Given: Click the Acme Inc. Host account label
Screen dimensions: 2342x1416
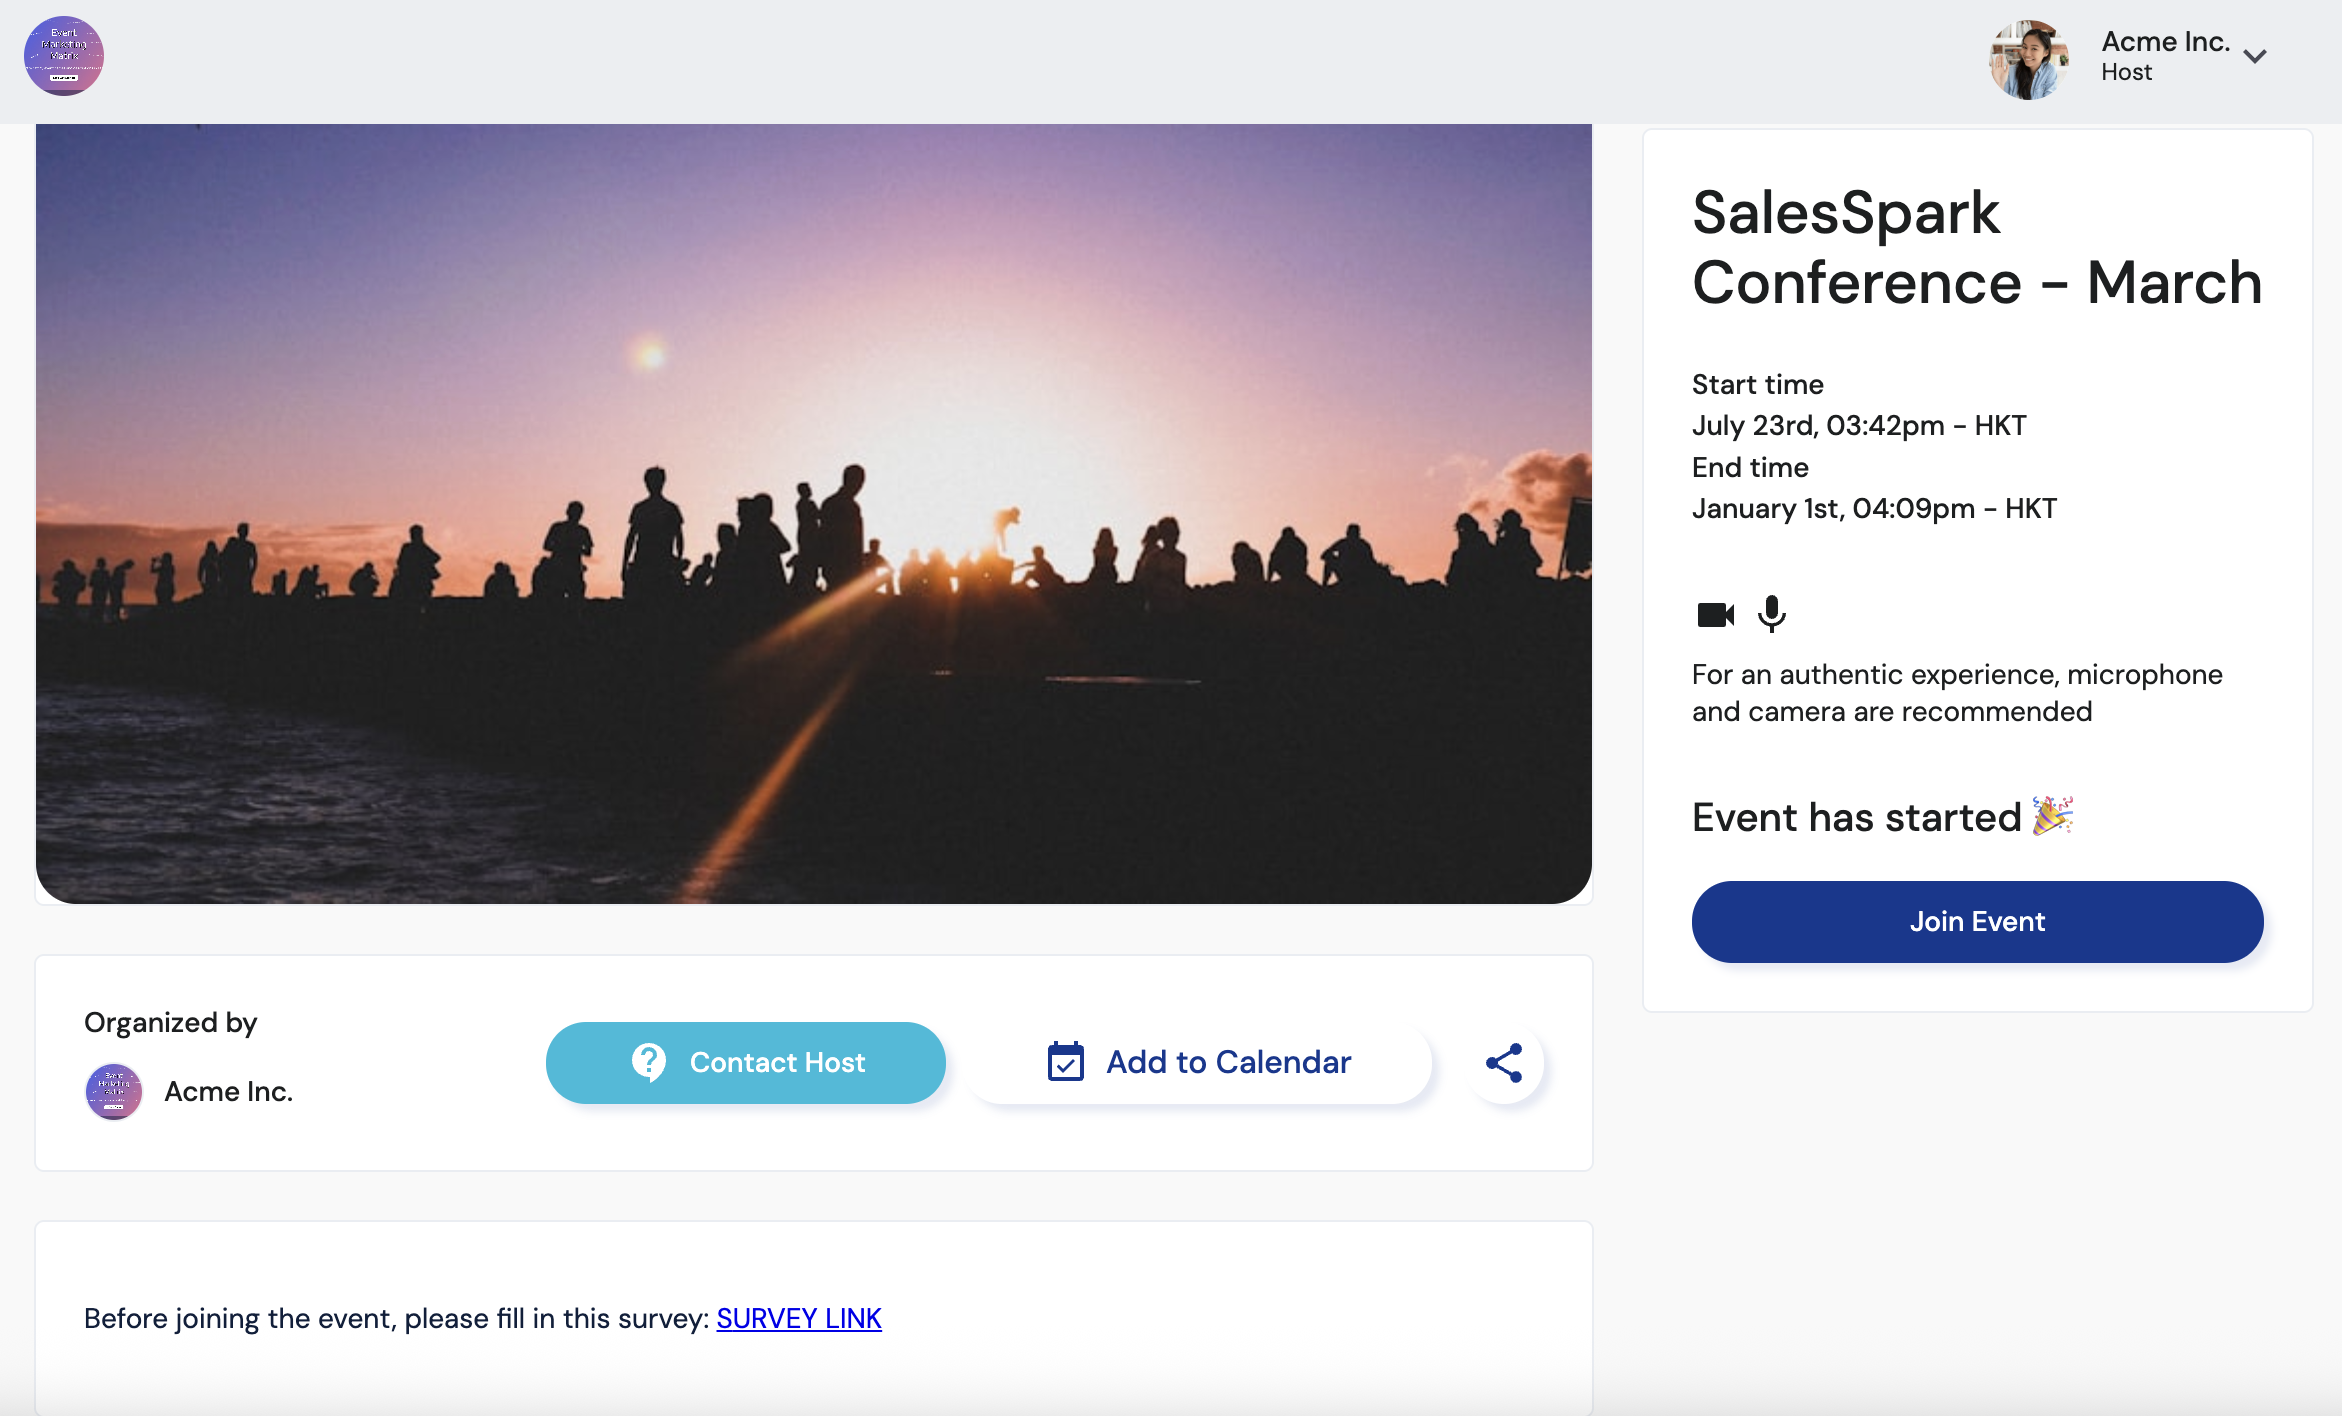Looking at the screenshot, I should click(2165, 56).
